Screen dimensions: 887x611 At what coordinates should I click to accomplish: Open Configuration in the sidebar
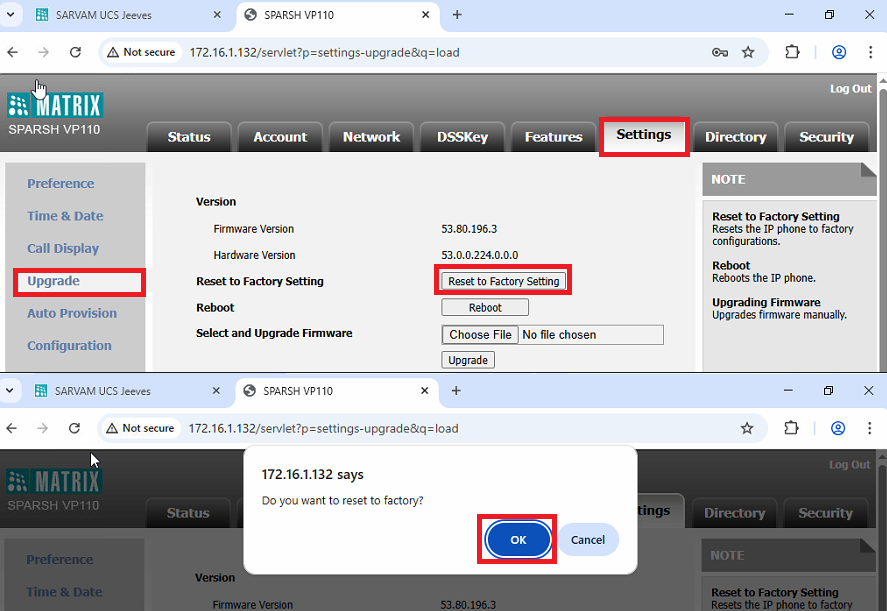pyautogui.click(x=69, y=346)
